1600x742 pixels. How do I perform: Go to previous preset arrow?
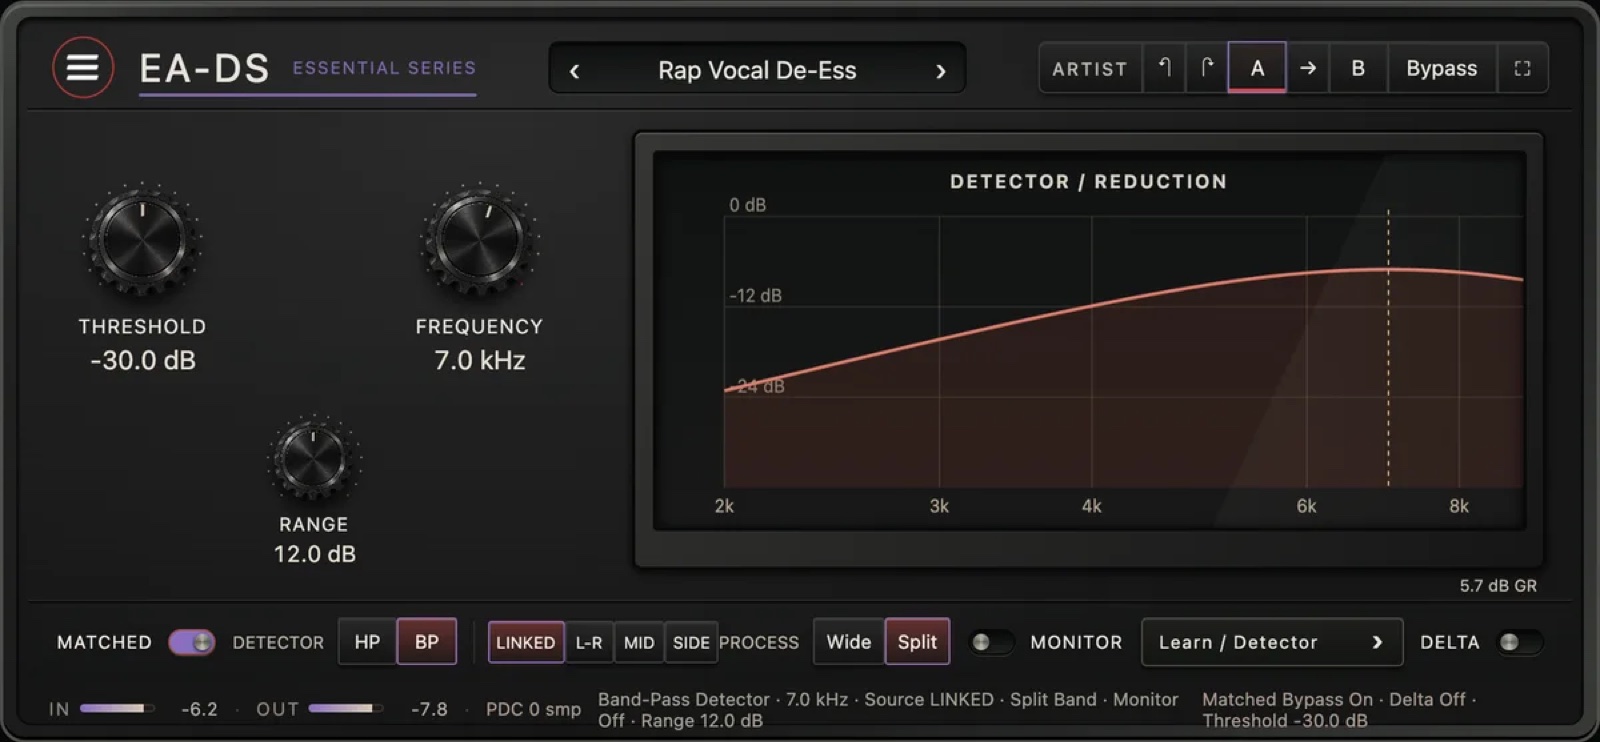[574, 70]
